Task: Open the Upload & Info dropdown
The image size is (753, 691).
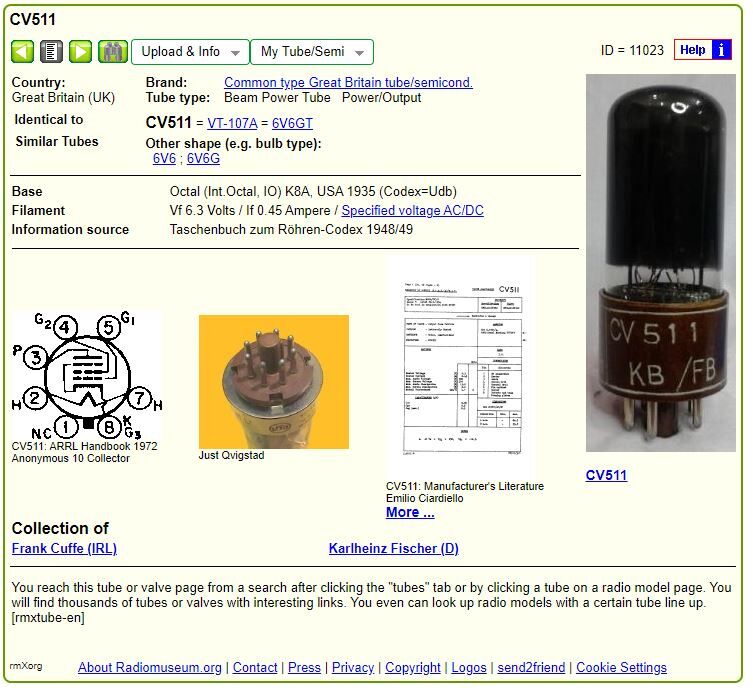Action: point(190,52)
